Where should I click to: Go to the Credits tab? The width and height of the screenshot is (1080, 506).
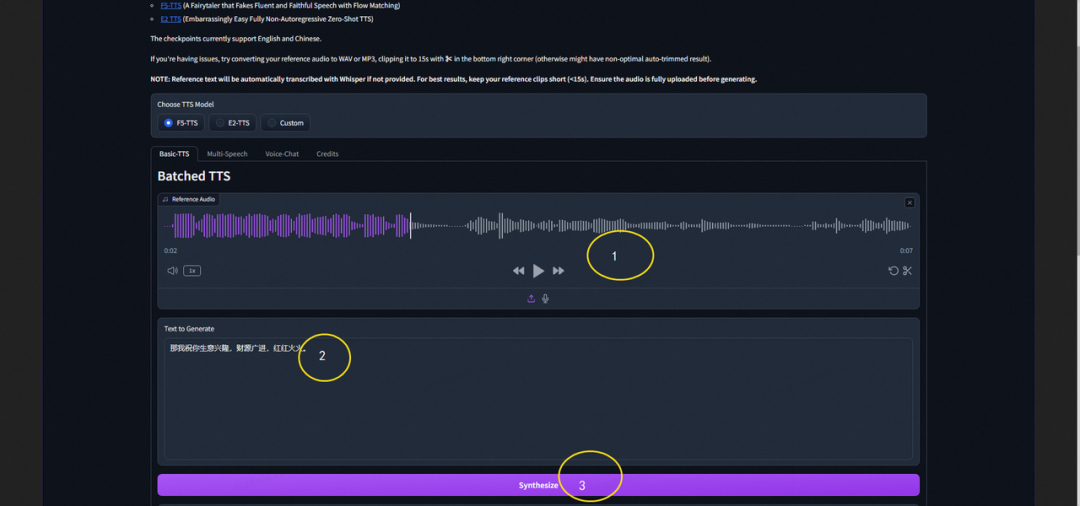tap(327, 154)
